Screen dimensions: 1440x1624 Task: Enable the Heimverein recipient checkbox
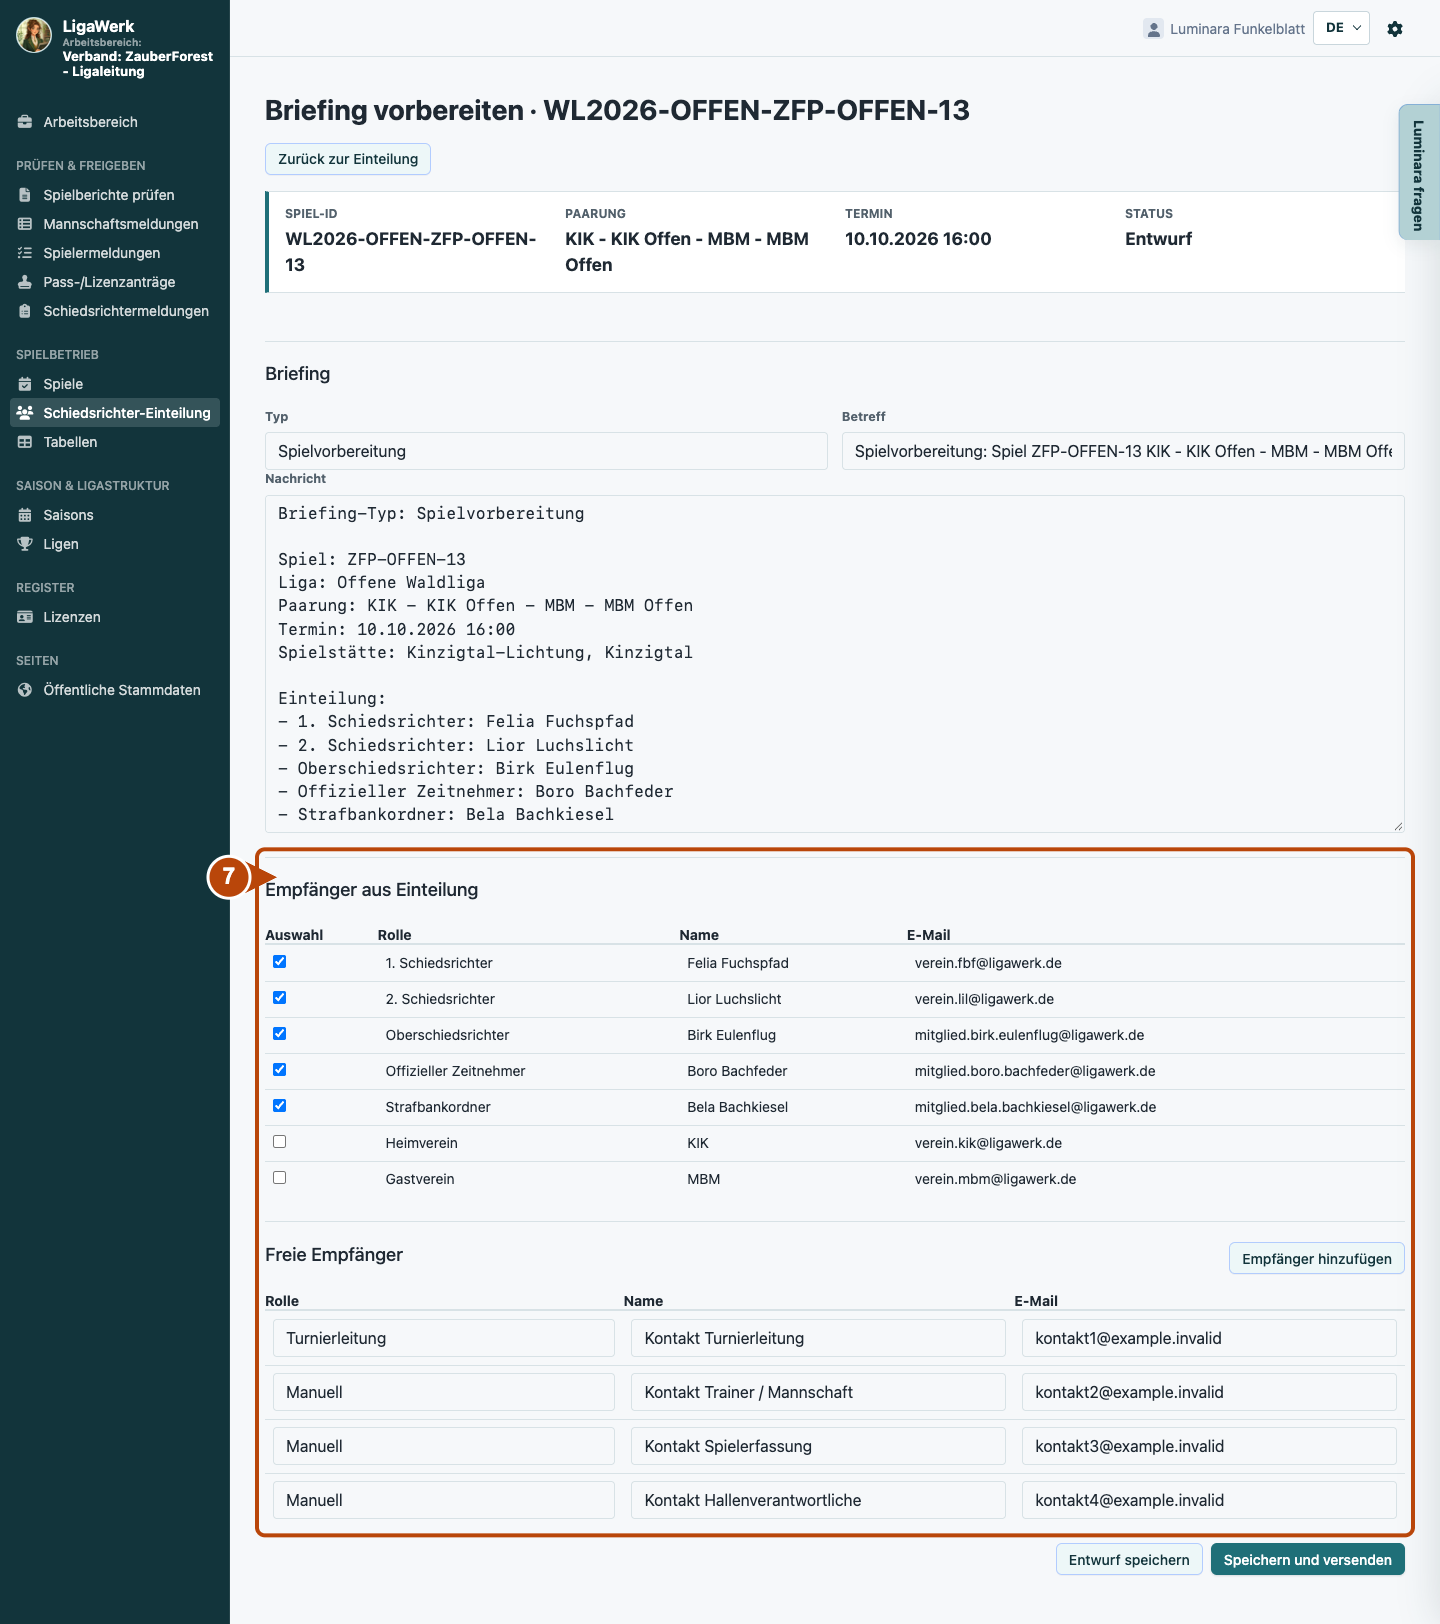[280, 1142]
